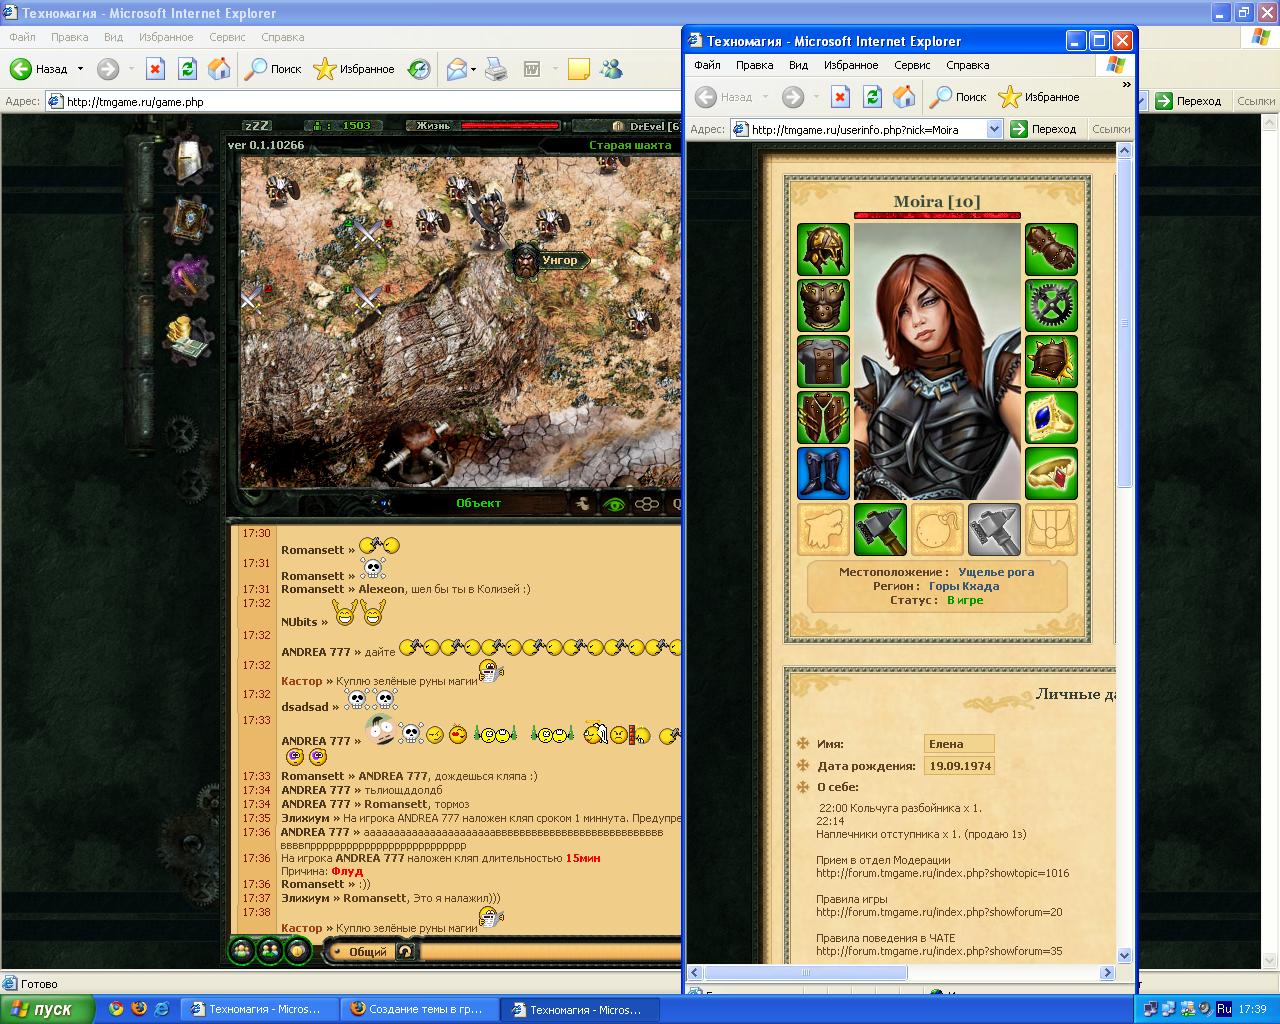Select the chest armor equipment slot
This screenshot has width=1280, height=1024.
[x=823, y=305]
